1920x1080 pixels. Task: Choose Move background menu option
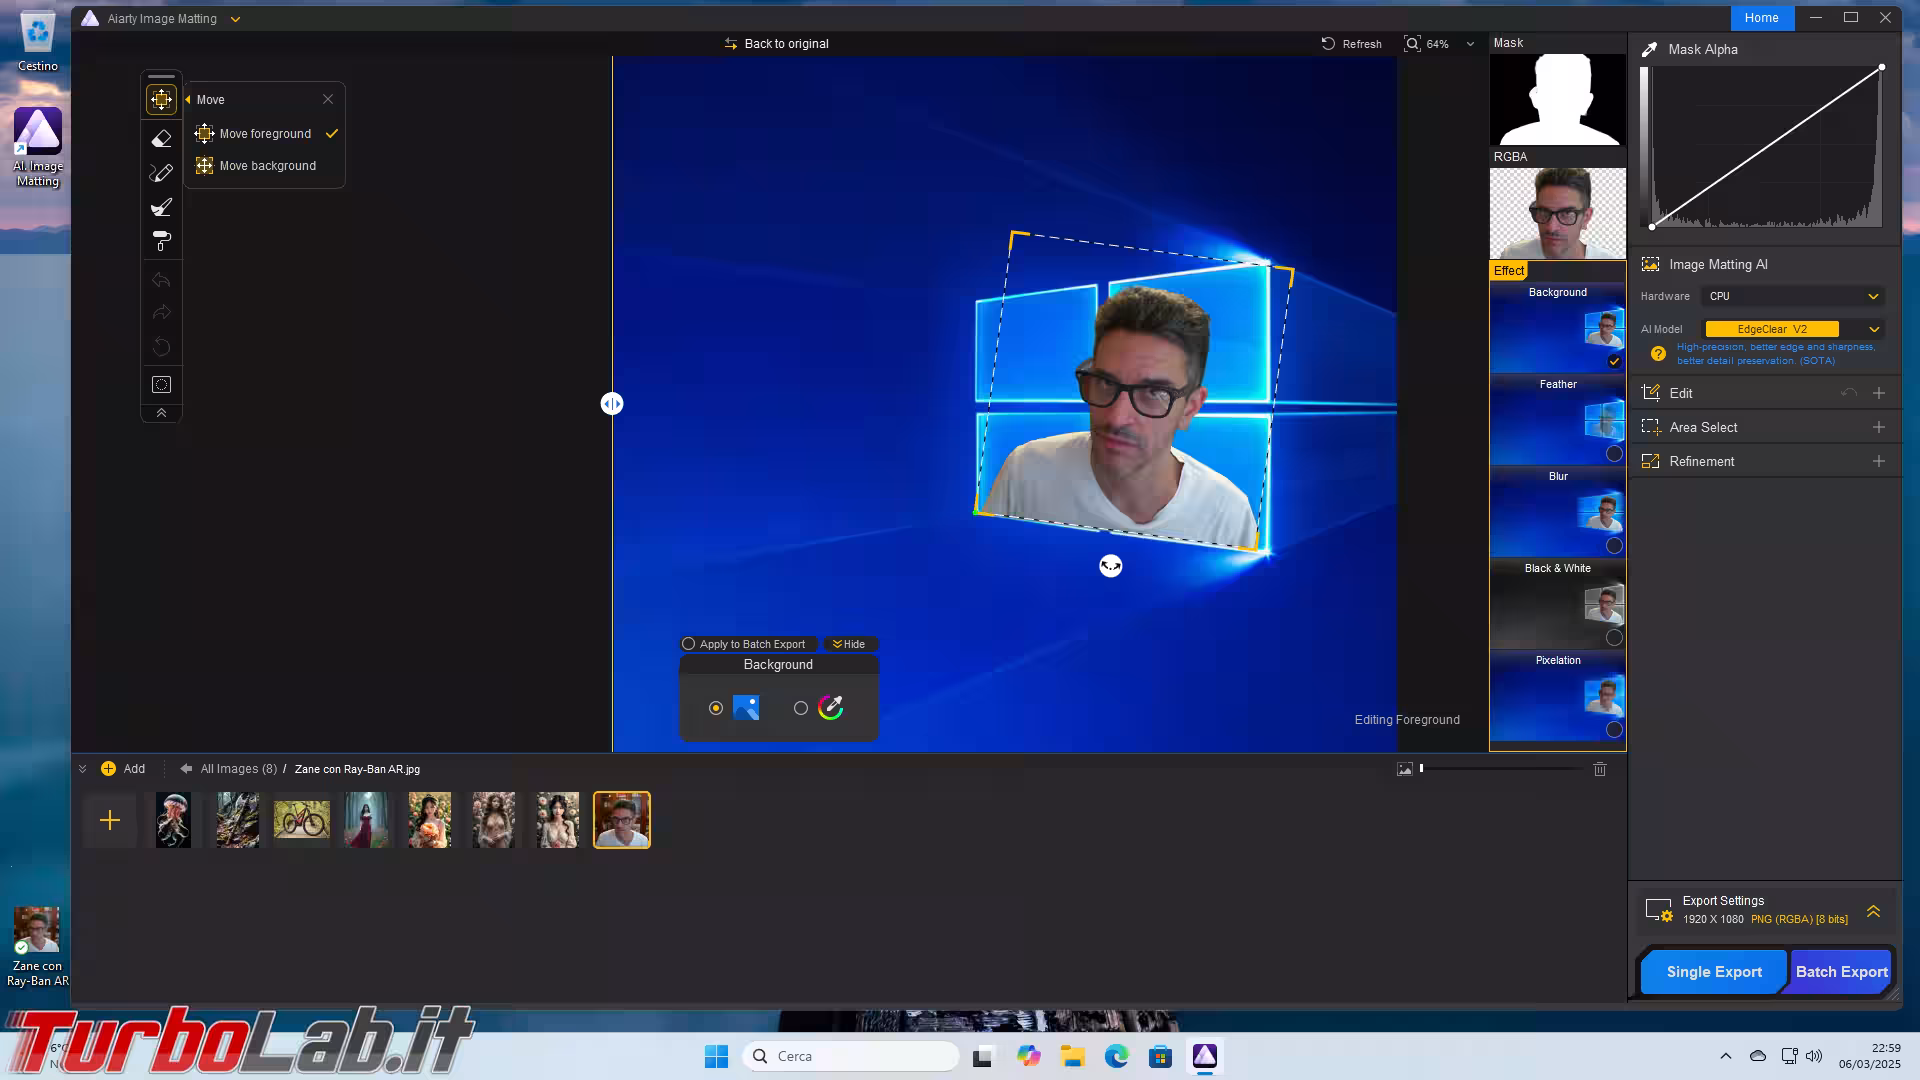(x=267, y=166)
